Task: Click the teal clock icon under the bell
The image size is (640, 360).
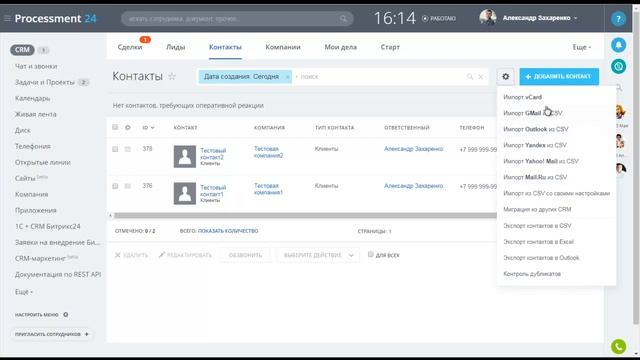Action: [618, 66]
